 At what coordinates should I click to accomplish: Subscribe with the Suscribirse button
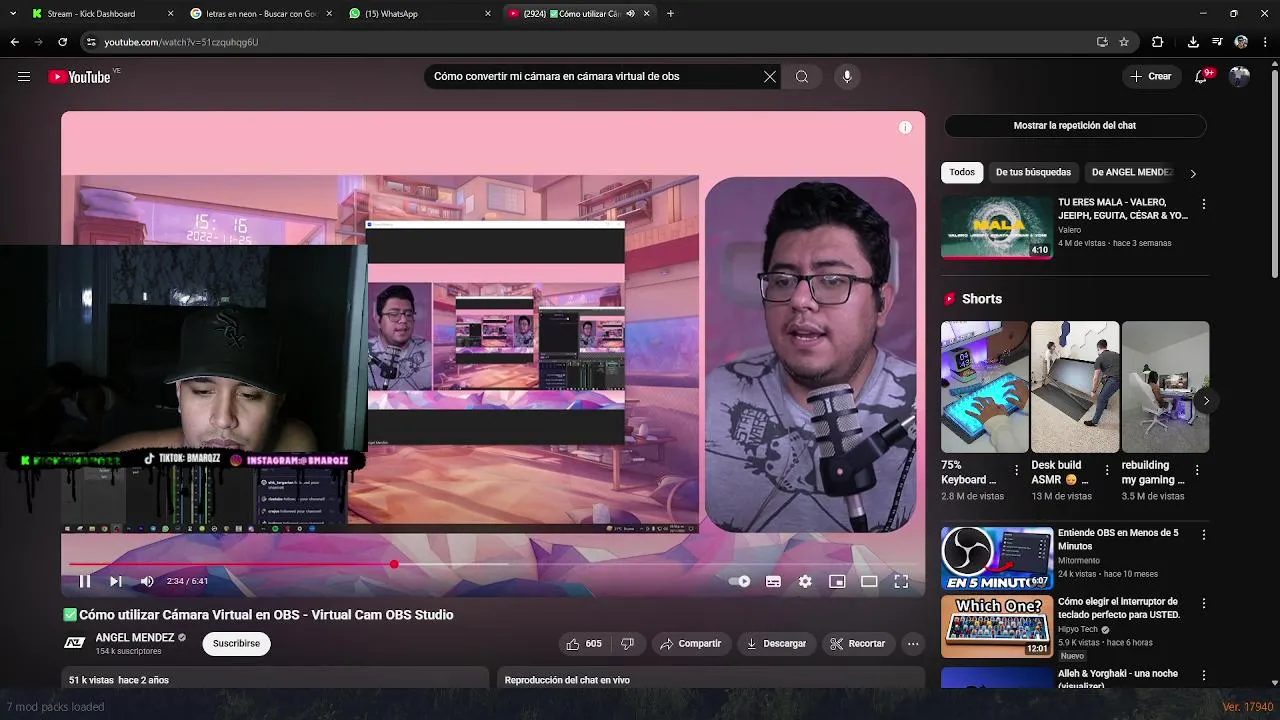coord(236,643)
